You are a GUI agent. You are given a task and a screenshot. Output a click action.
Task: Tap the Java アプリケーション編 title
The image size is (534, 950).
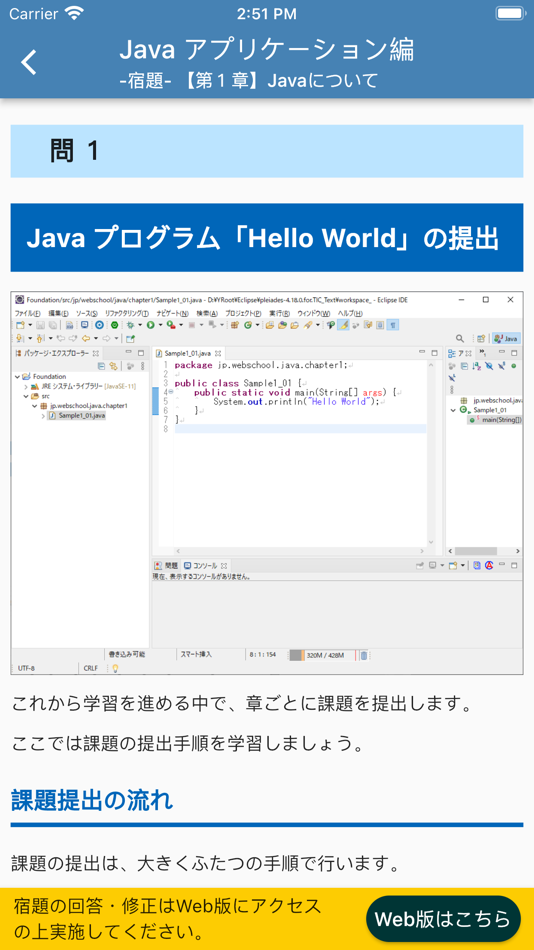267,49
